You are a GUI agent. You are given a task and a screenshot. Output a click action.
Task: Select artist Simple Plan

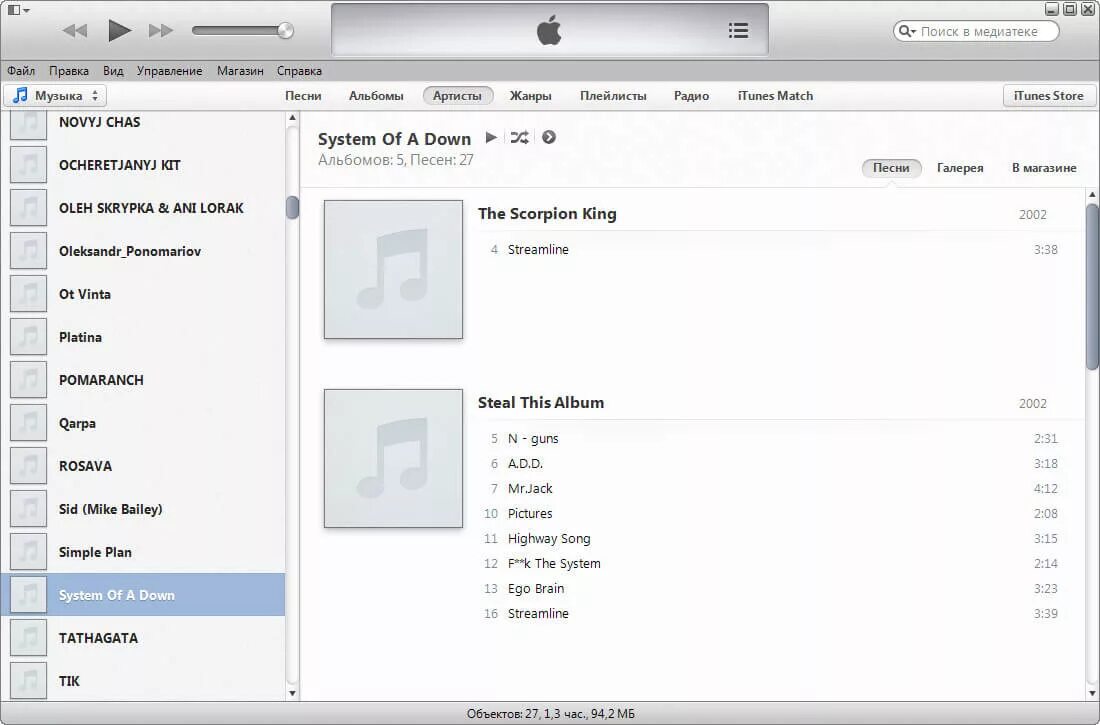[x=143, y=552]
